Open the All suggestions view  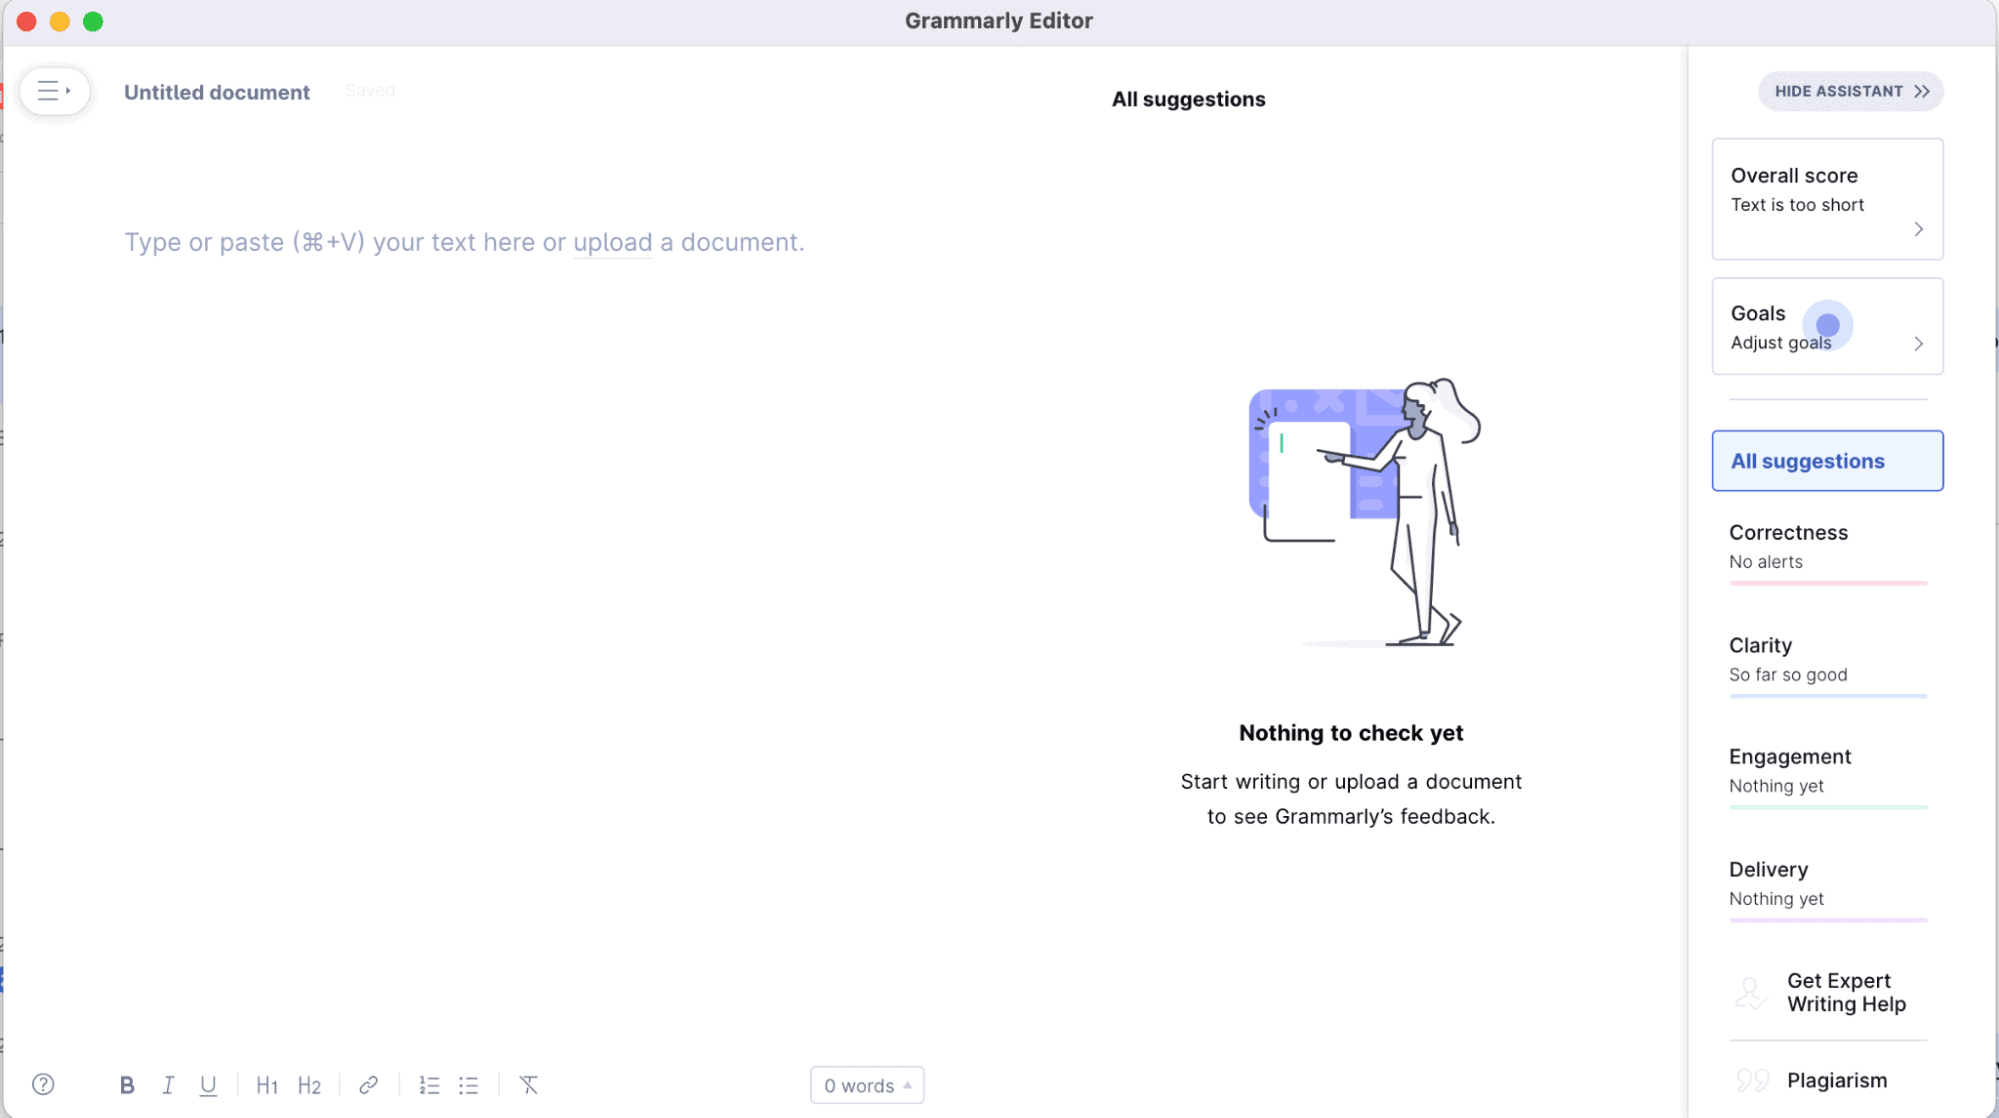tap(1827, 460)
